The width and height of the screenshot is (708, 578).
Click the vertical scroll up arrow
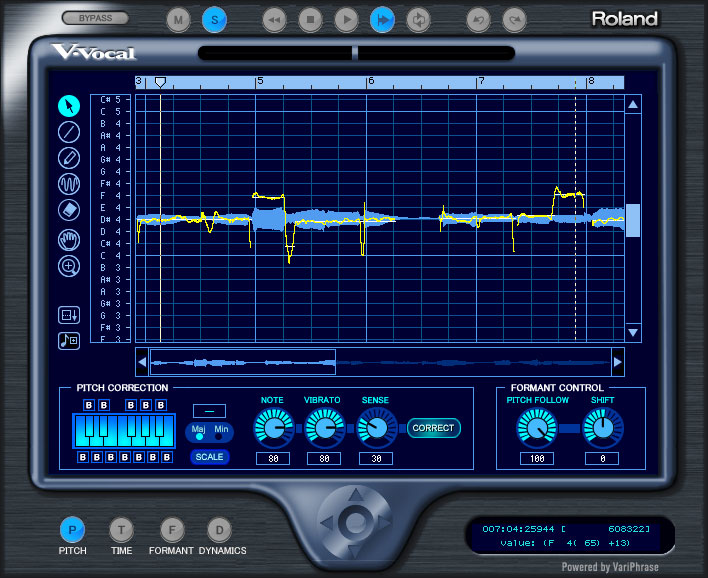(x=633, y=104)
